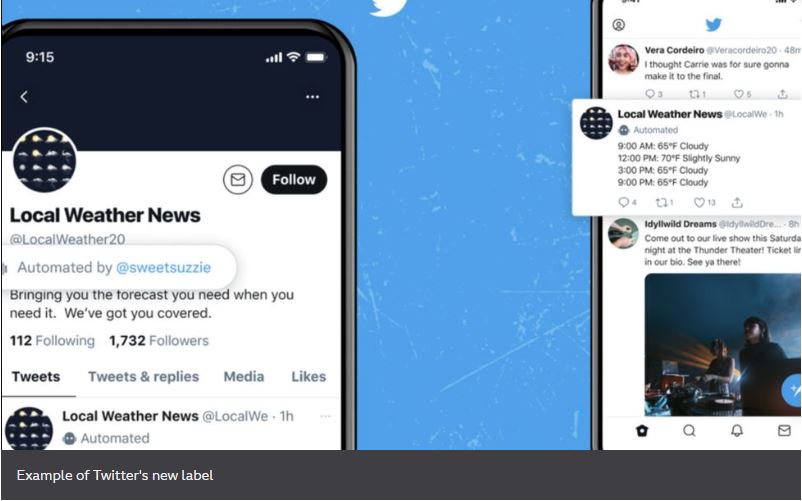This screenshot has height=501, width=802.
Task: Open account profile icon at feed top
Action: click(x=619, y=25)
